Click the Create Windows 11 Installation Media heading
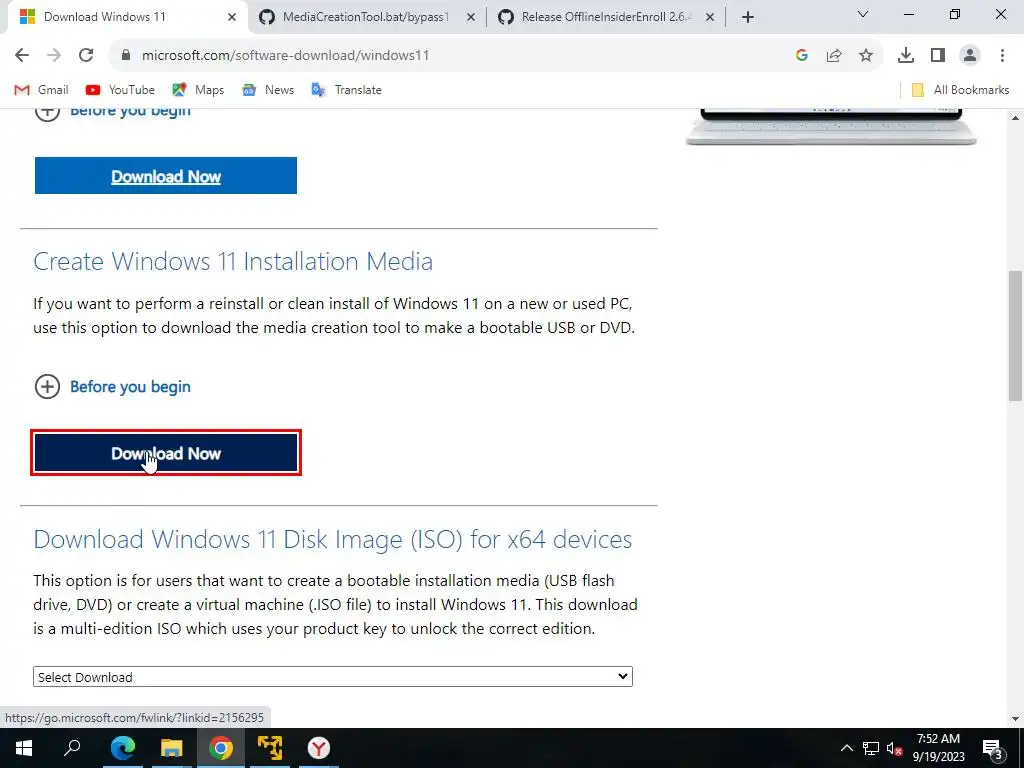This screenshot has width=1024, height=768. pyautogui.click(x=233, y=261)
